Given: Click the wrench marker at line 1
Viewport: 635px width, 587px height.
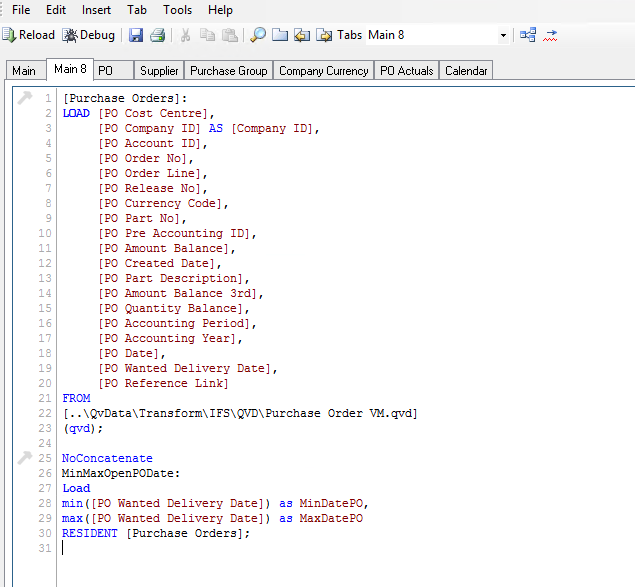Looking at the screenshot, I should pos(24,98).
